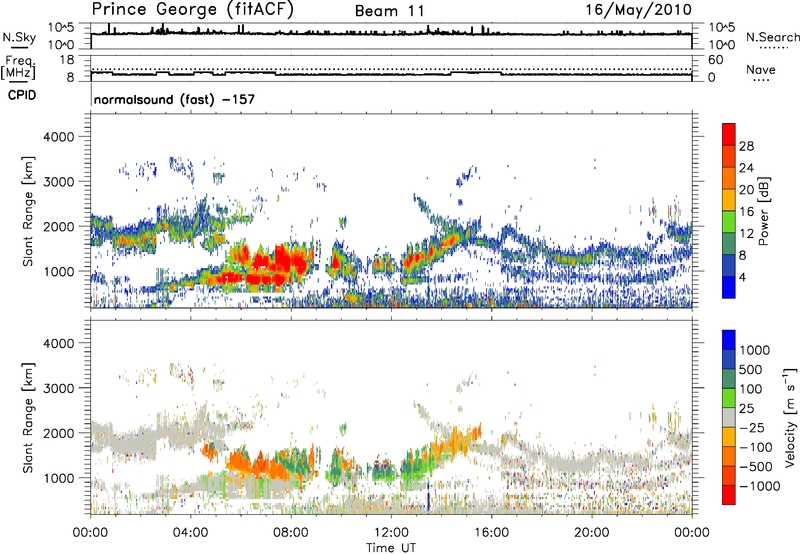Click the 'N.Search' legend label
The width and height of the screenshot is (800, 554).
pos(772,37)
